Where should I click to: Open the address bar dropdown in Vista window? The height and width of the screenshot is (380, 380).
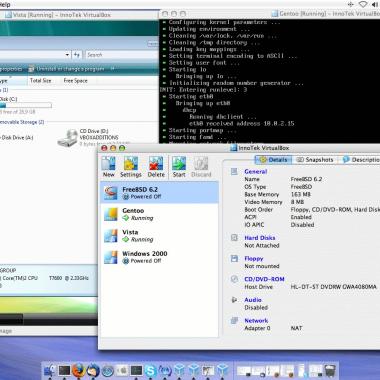[67, 55]
